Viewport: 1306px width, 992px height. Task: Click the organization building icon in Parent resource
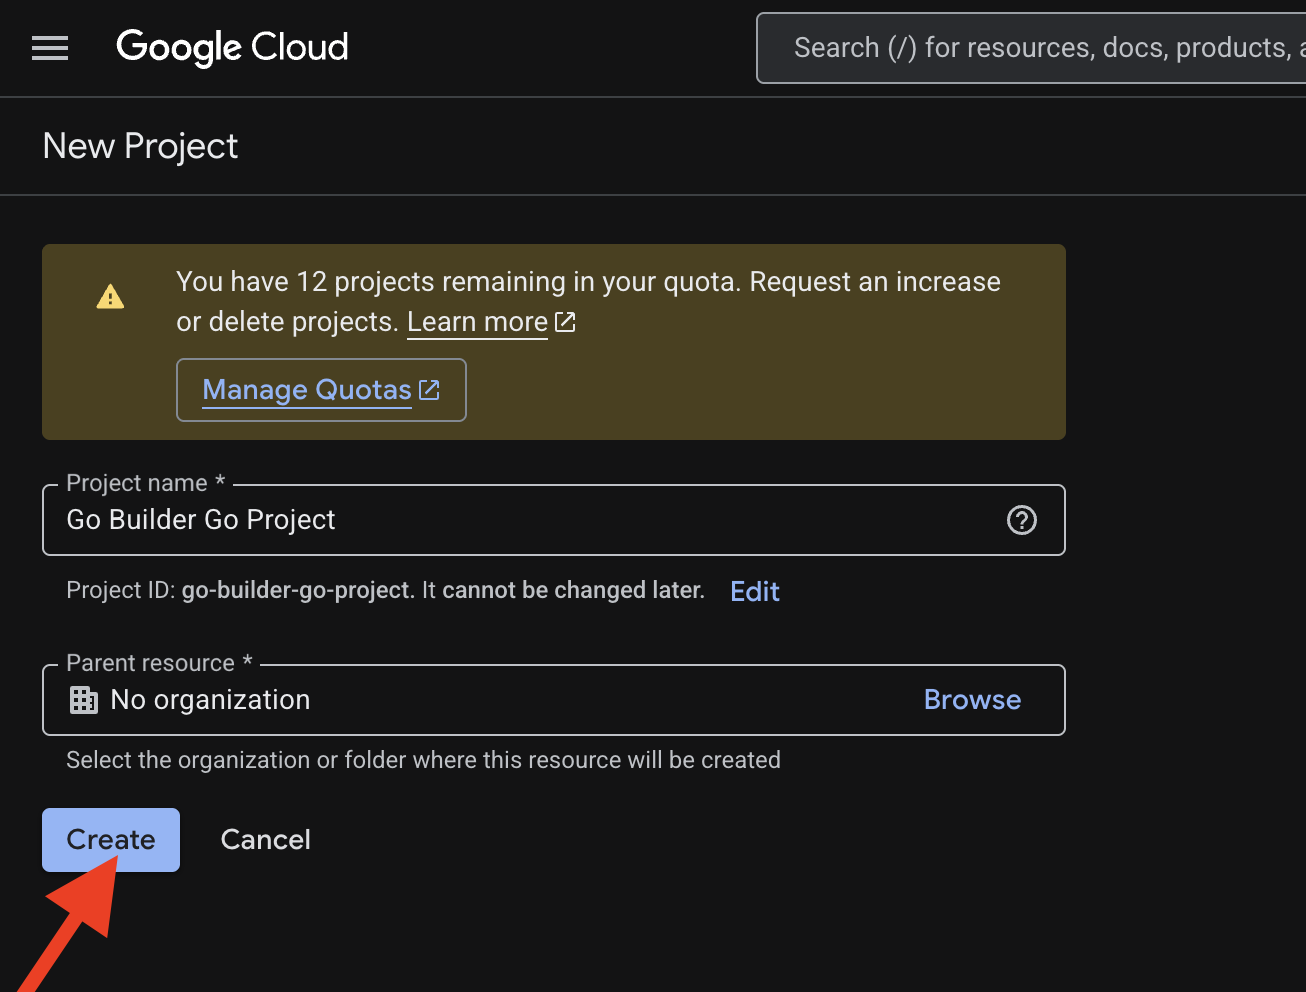click(83, 699)
